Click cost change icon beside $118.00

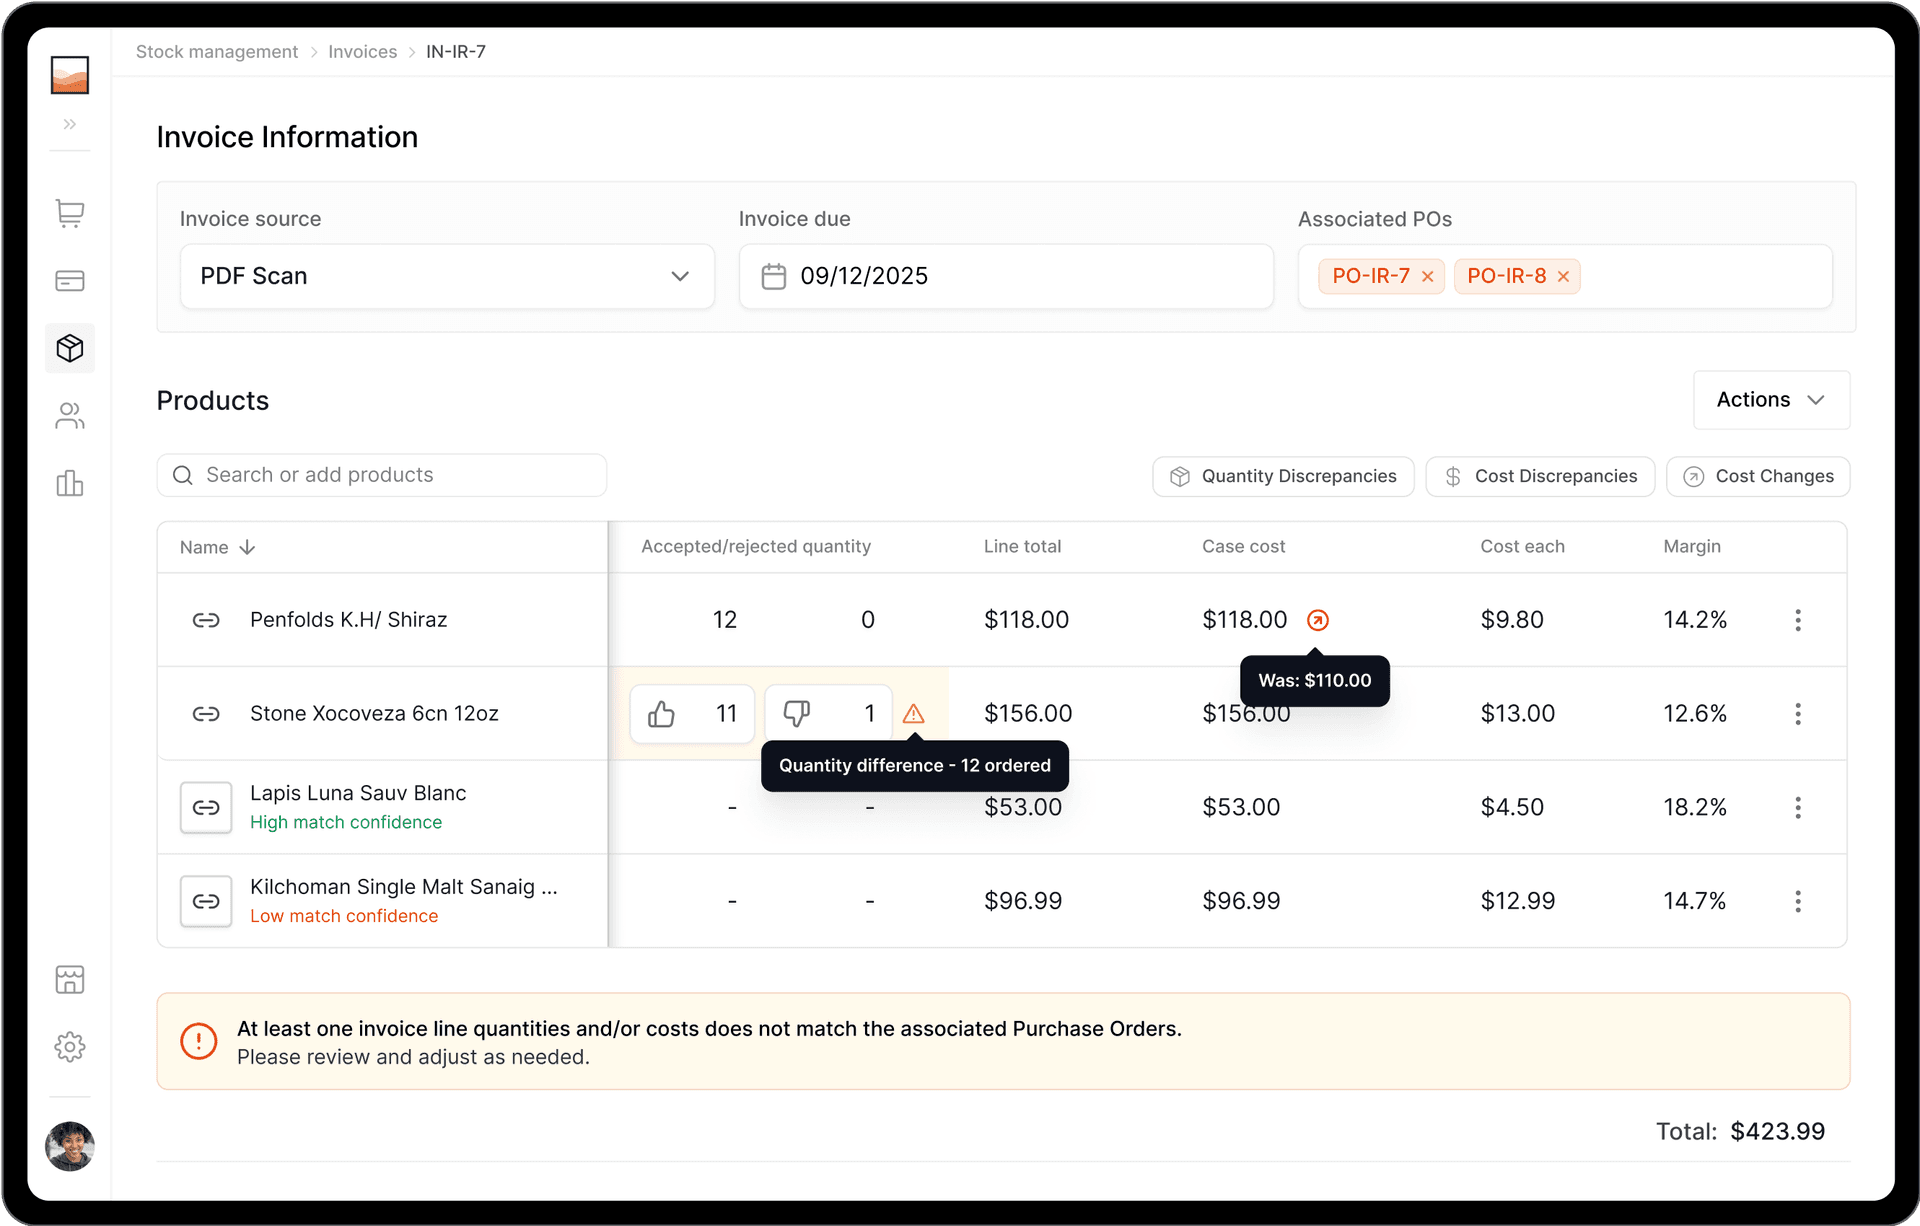pos(1318,620)
